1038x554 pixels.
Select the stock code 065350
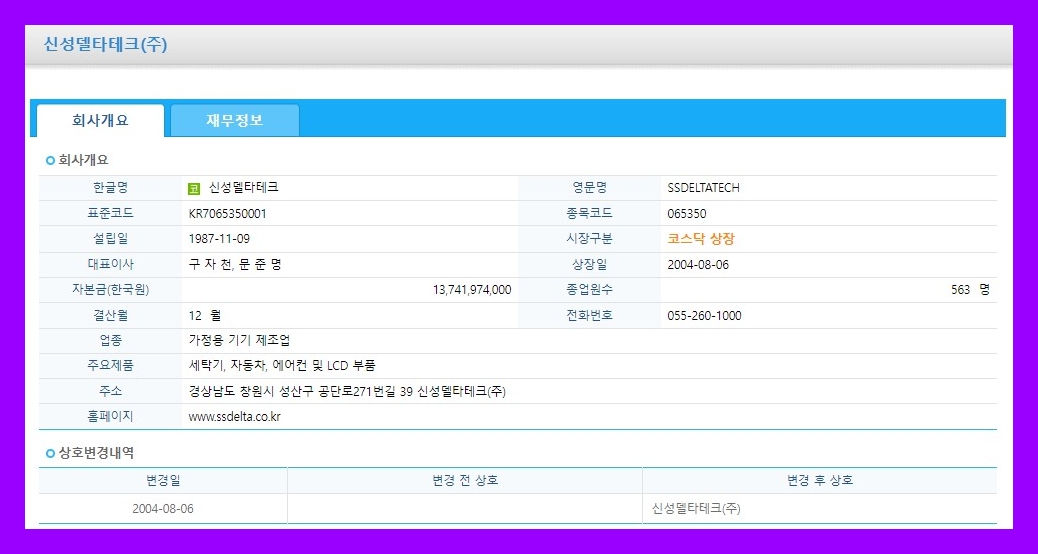point(687,214)
